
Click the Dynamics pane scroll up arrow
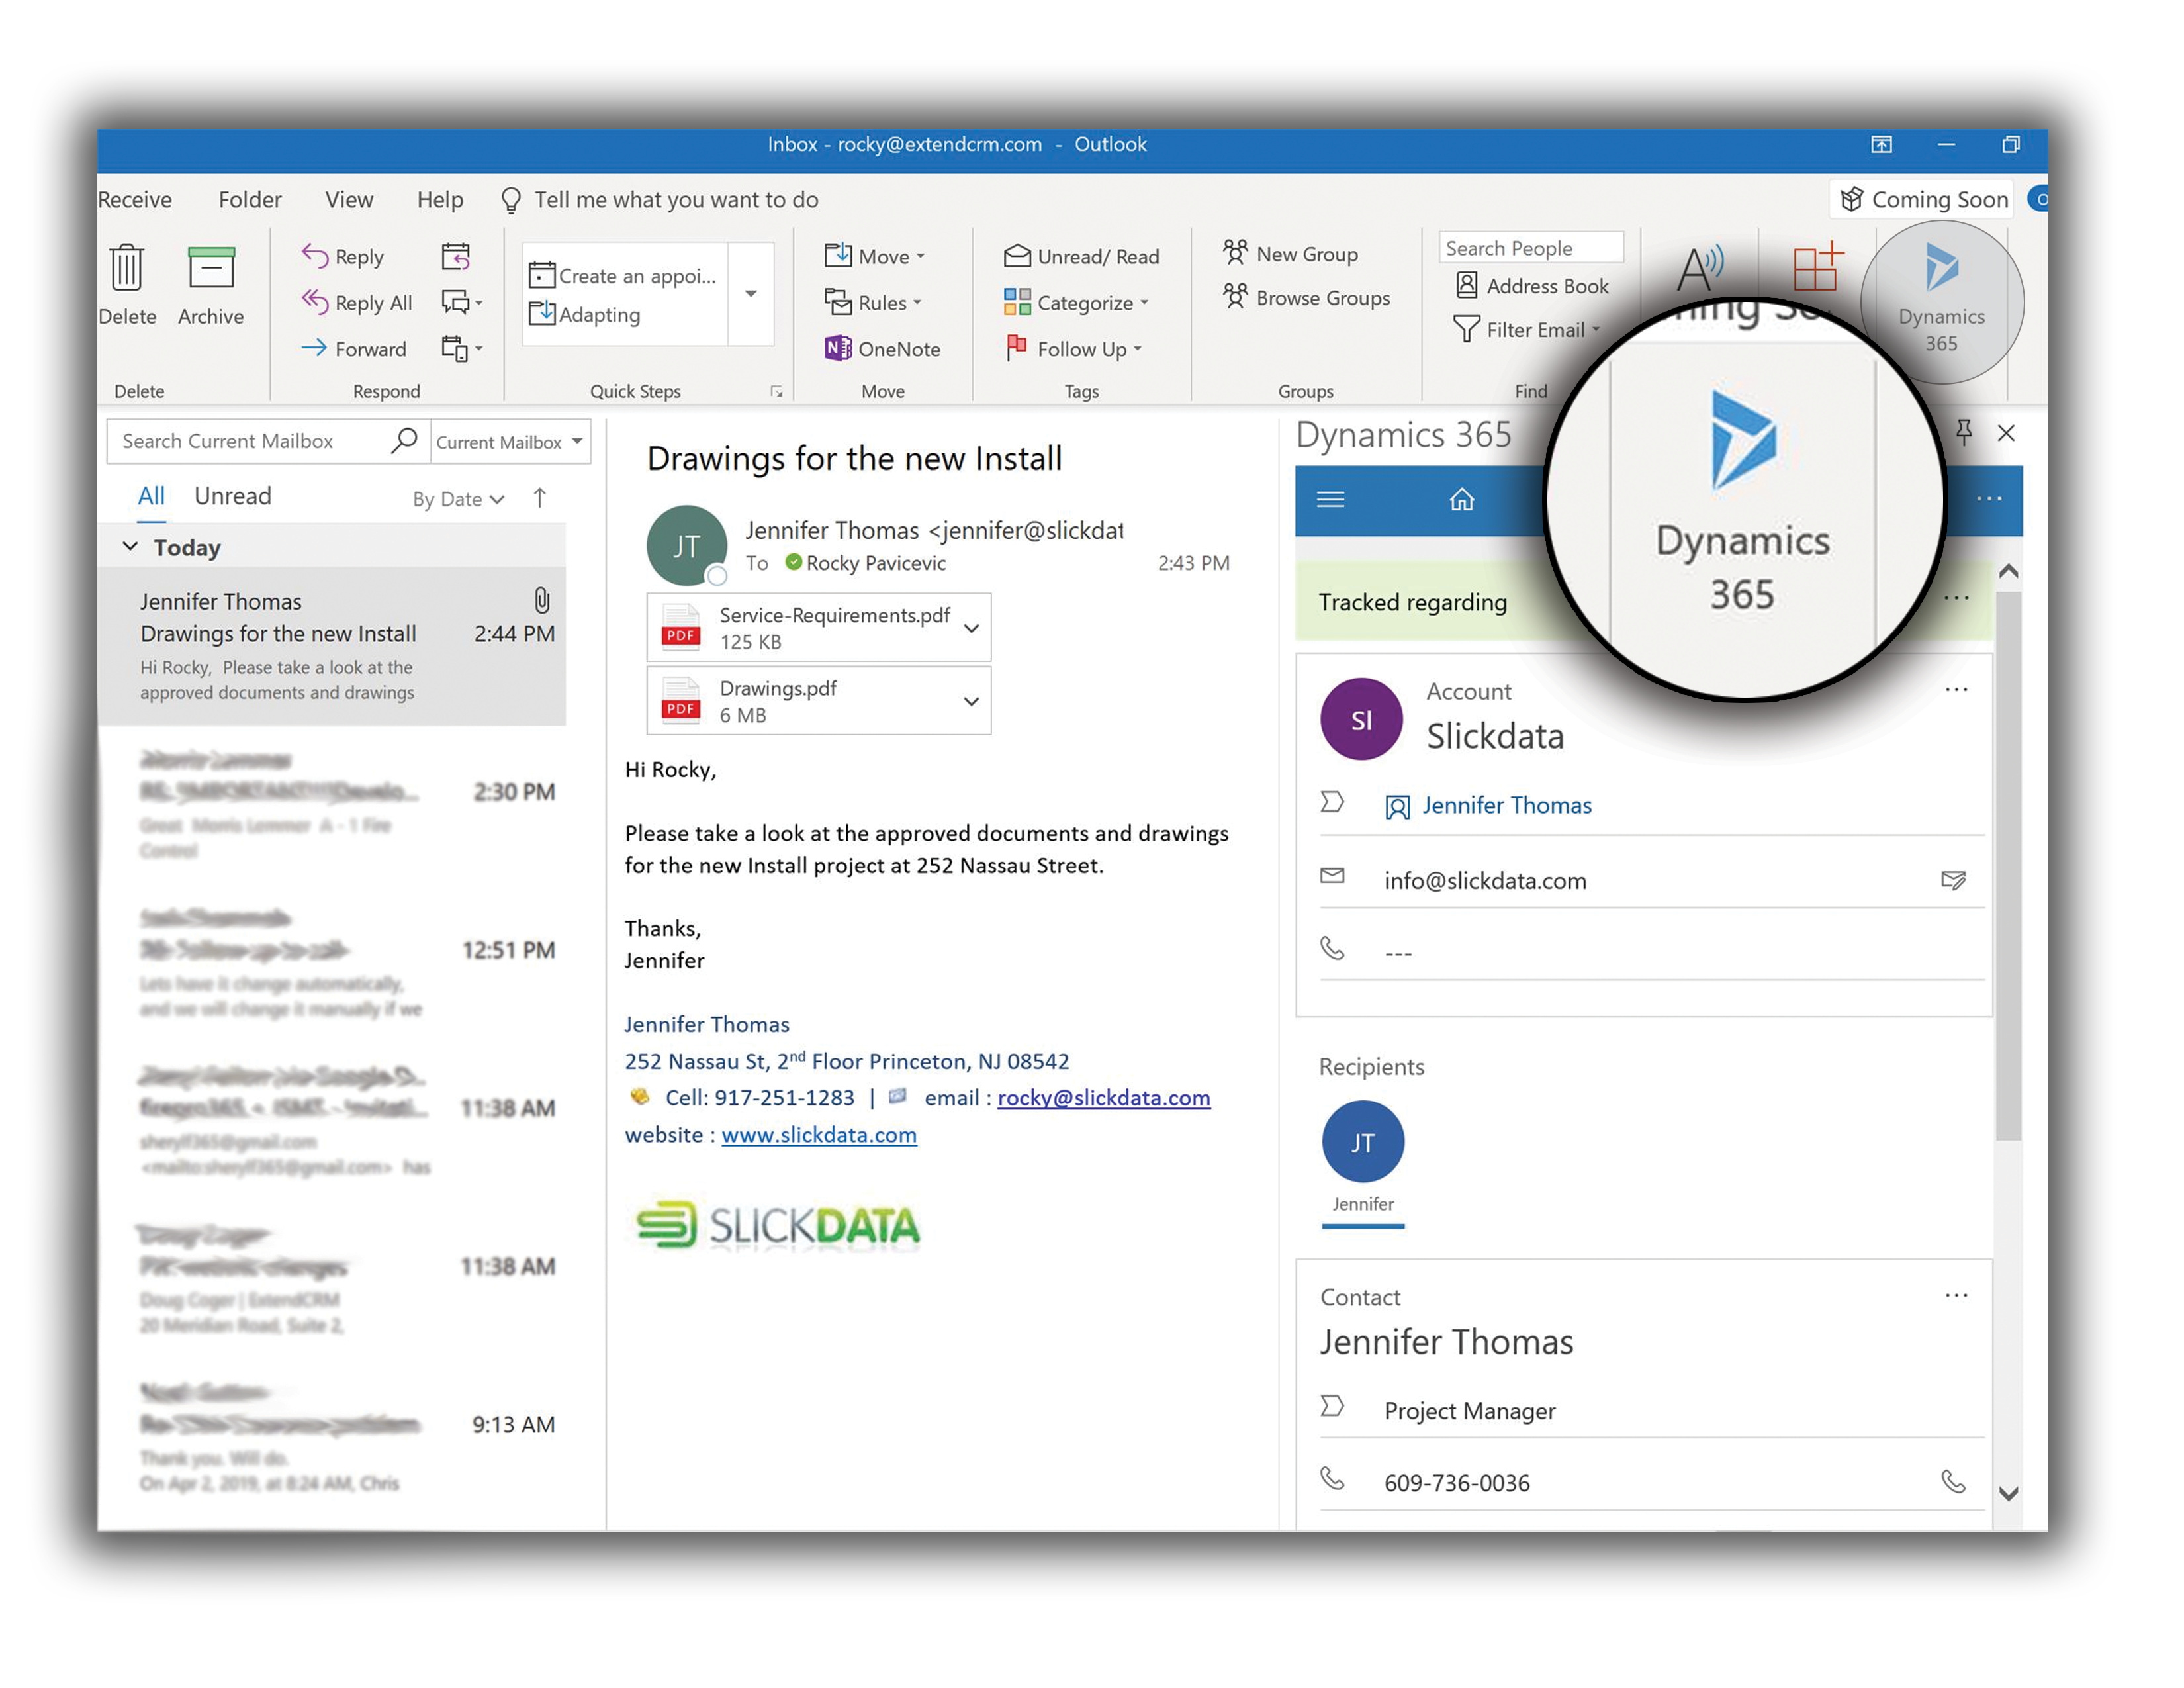point(2008,572)
